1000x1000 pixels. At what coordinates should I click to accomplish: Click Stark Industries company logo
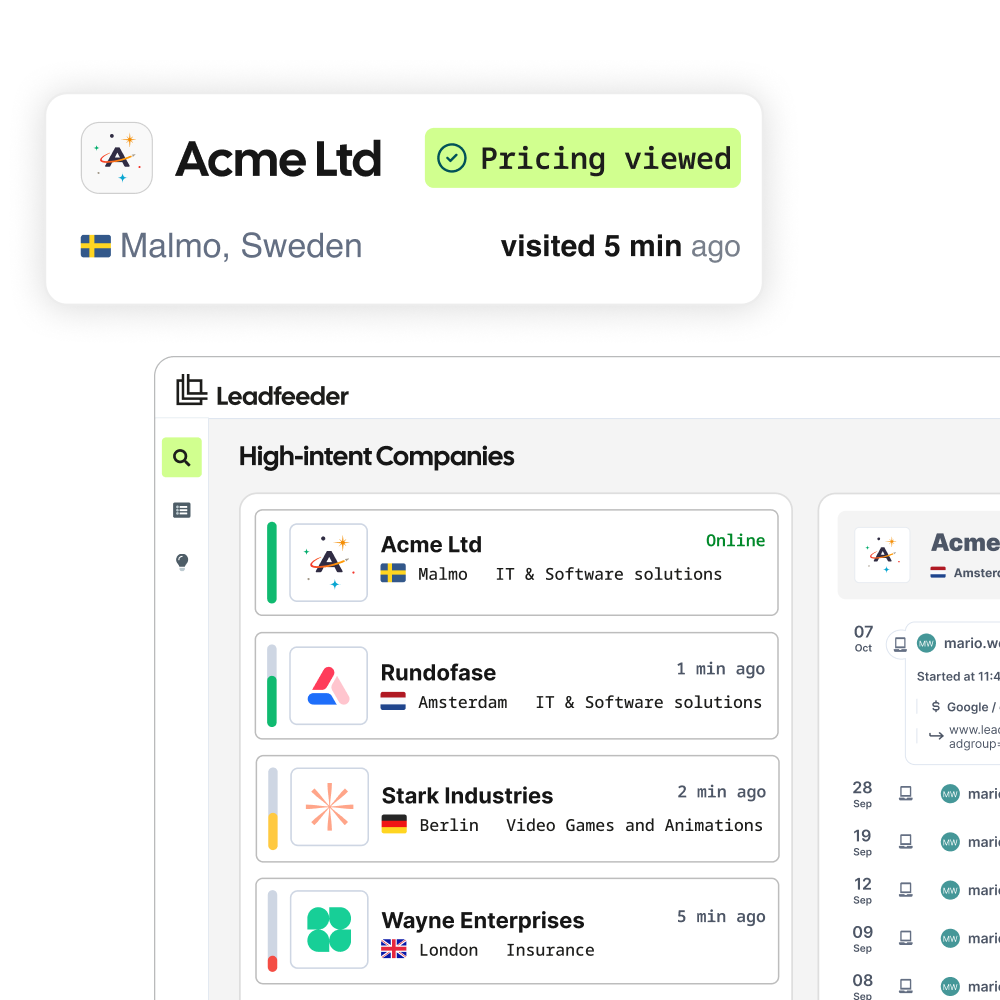[329, 807]
